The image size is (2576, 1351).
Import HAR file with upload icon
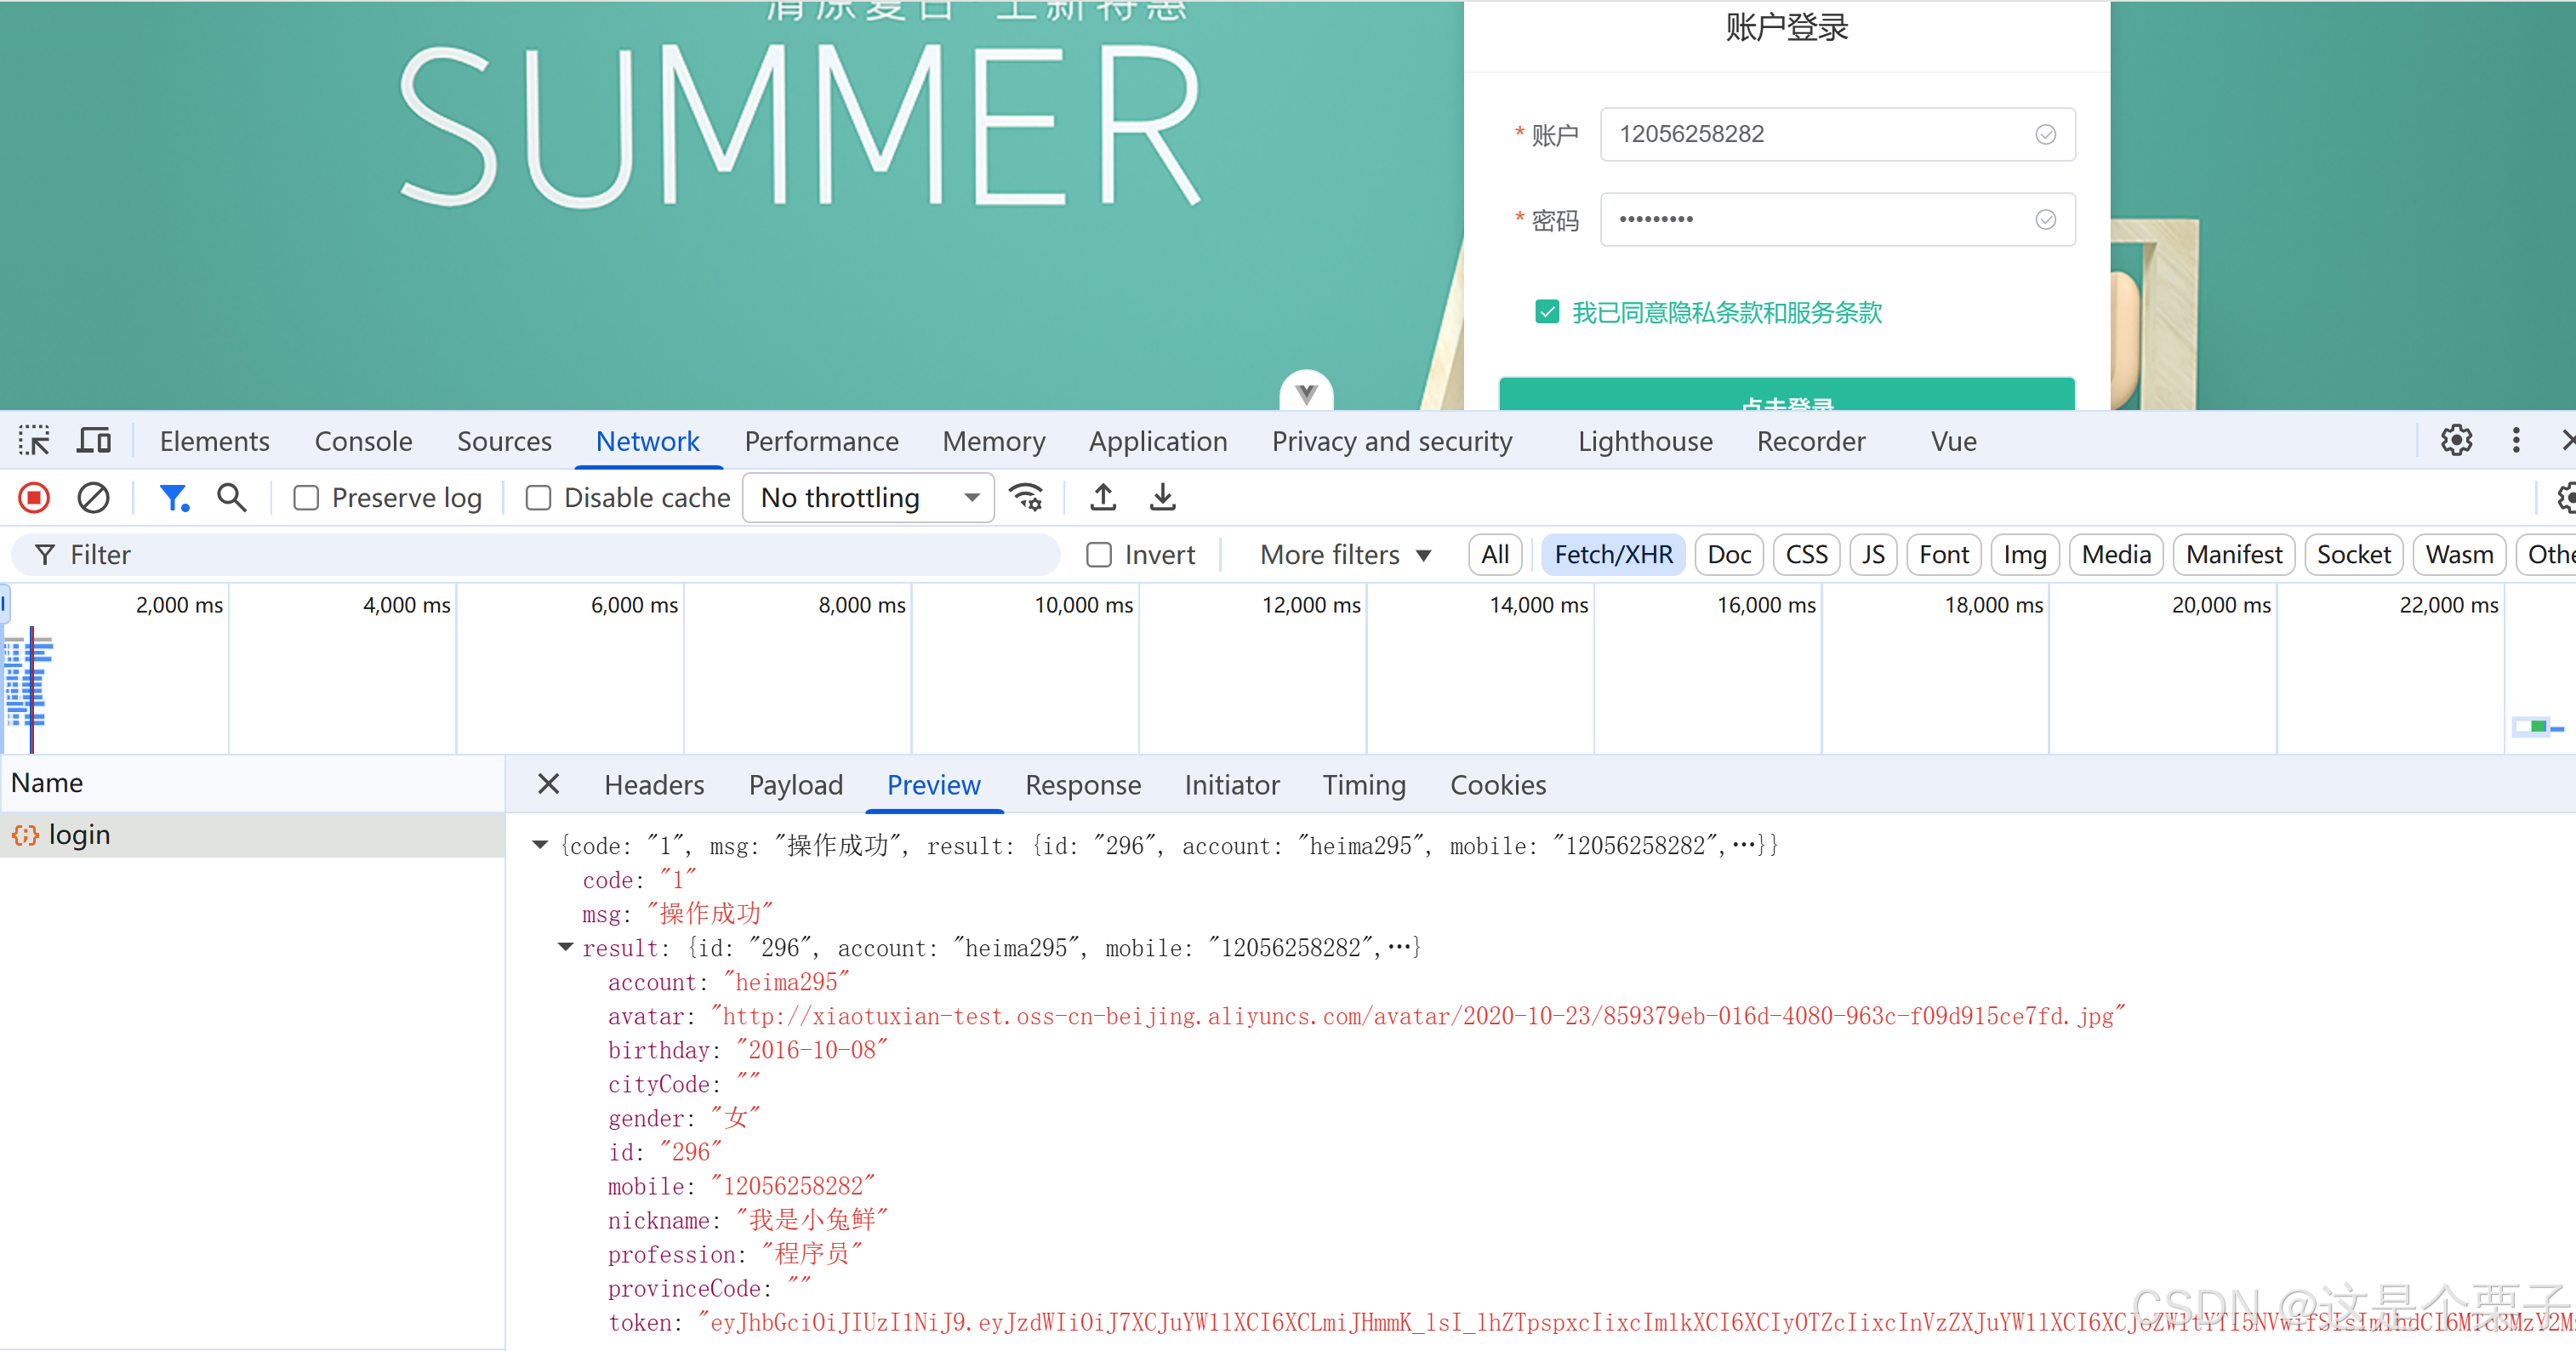1103,497
